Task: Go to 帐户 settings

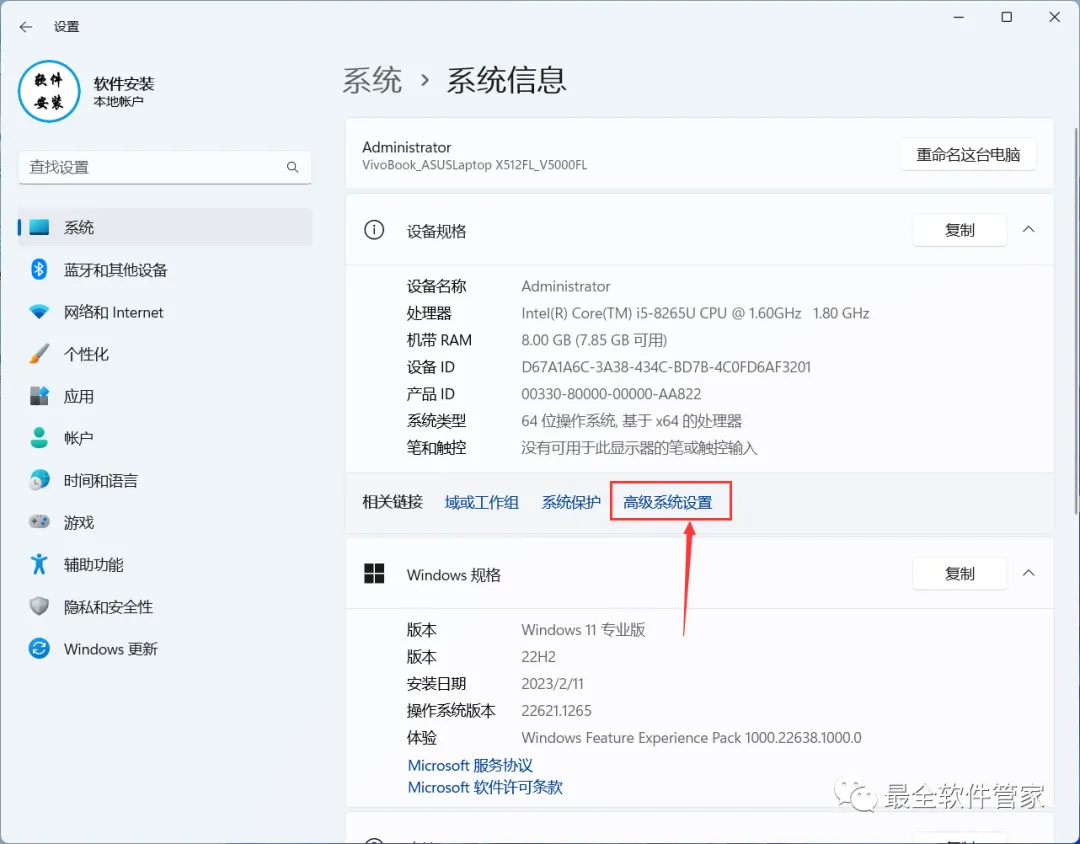Action: click(x=165, y=438)
